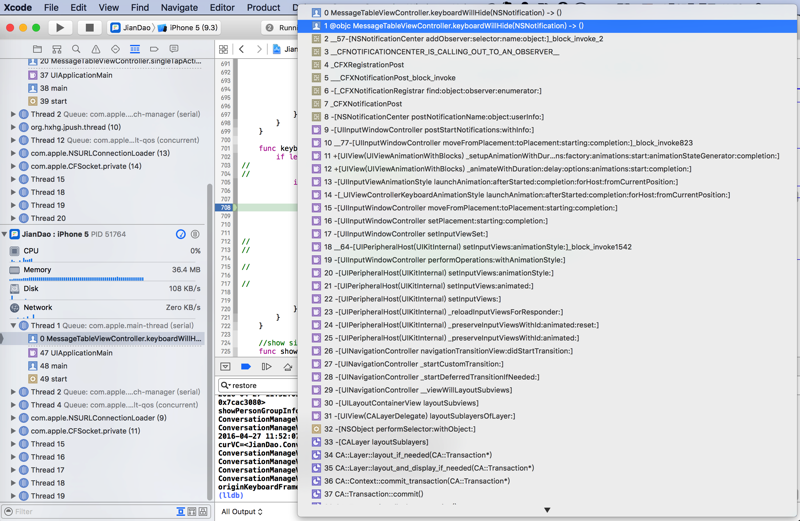The height and width of the screenshot is (521, 800).
Task: Select 47 UIApplicationMain stack frame
Action: pos(104,353)
